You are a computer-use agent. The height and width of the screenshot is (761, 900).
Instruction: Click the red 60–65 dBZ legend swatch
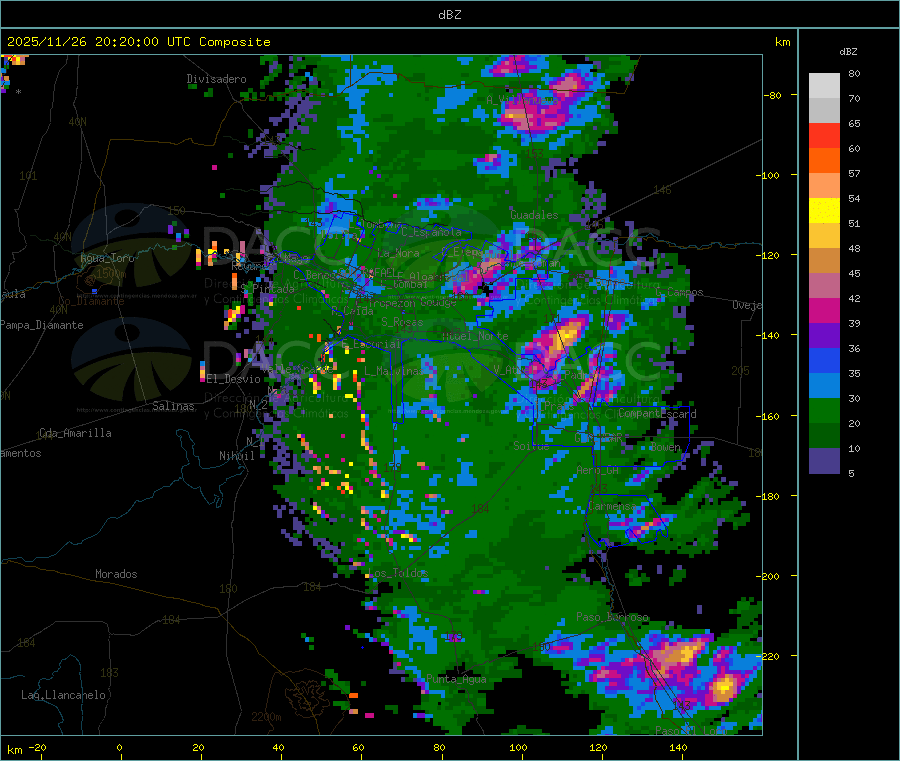[x=824, y=135]
